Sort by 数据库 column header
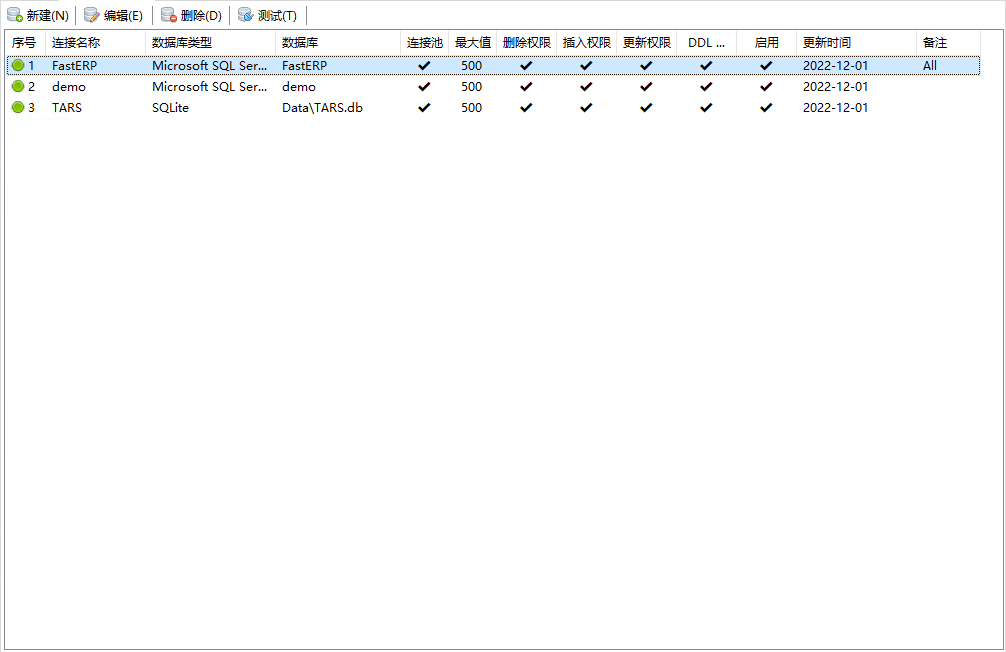1006x652 pixels. (x=338, y=43)
